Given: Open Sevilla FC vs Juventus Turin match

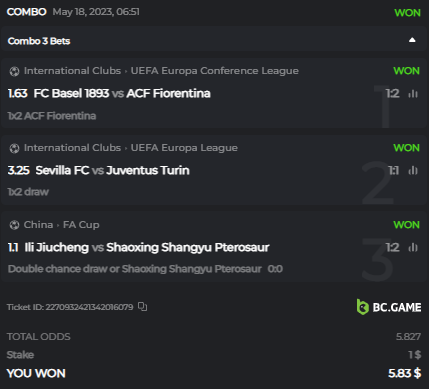Looking at the screenshot, I should click(112, 170).
